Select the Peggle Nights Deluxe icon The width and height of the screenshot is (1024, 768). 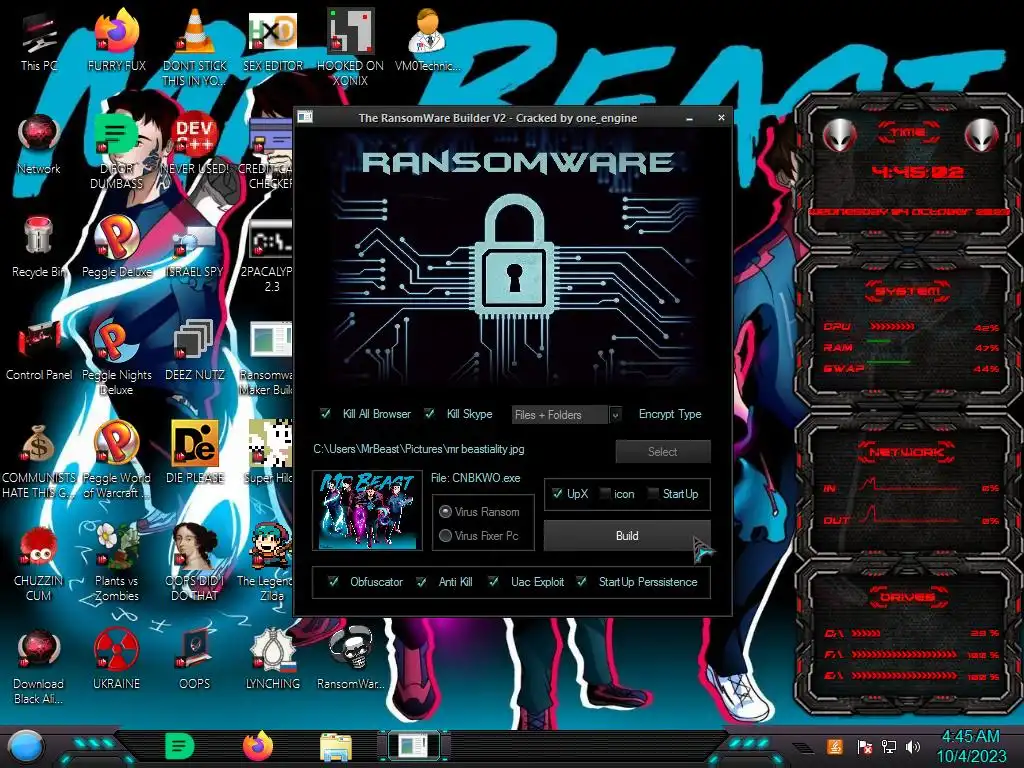(116, 357)
